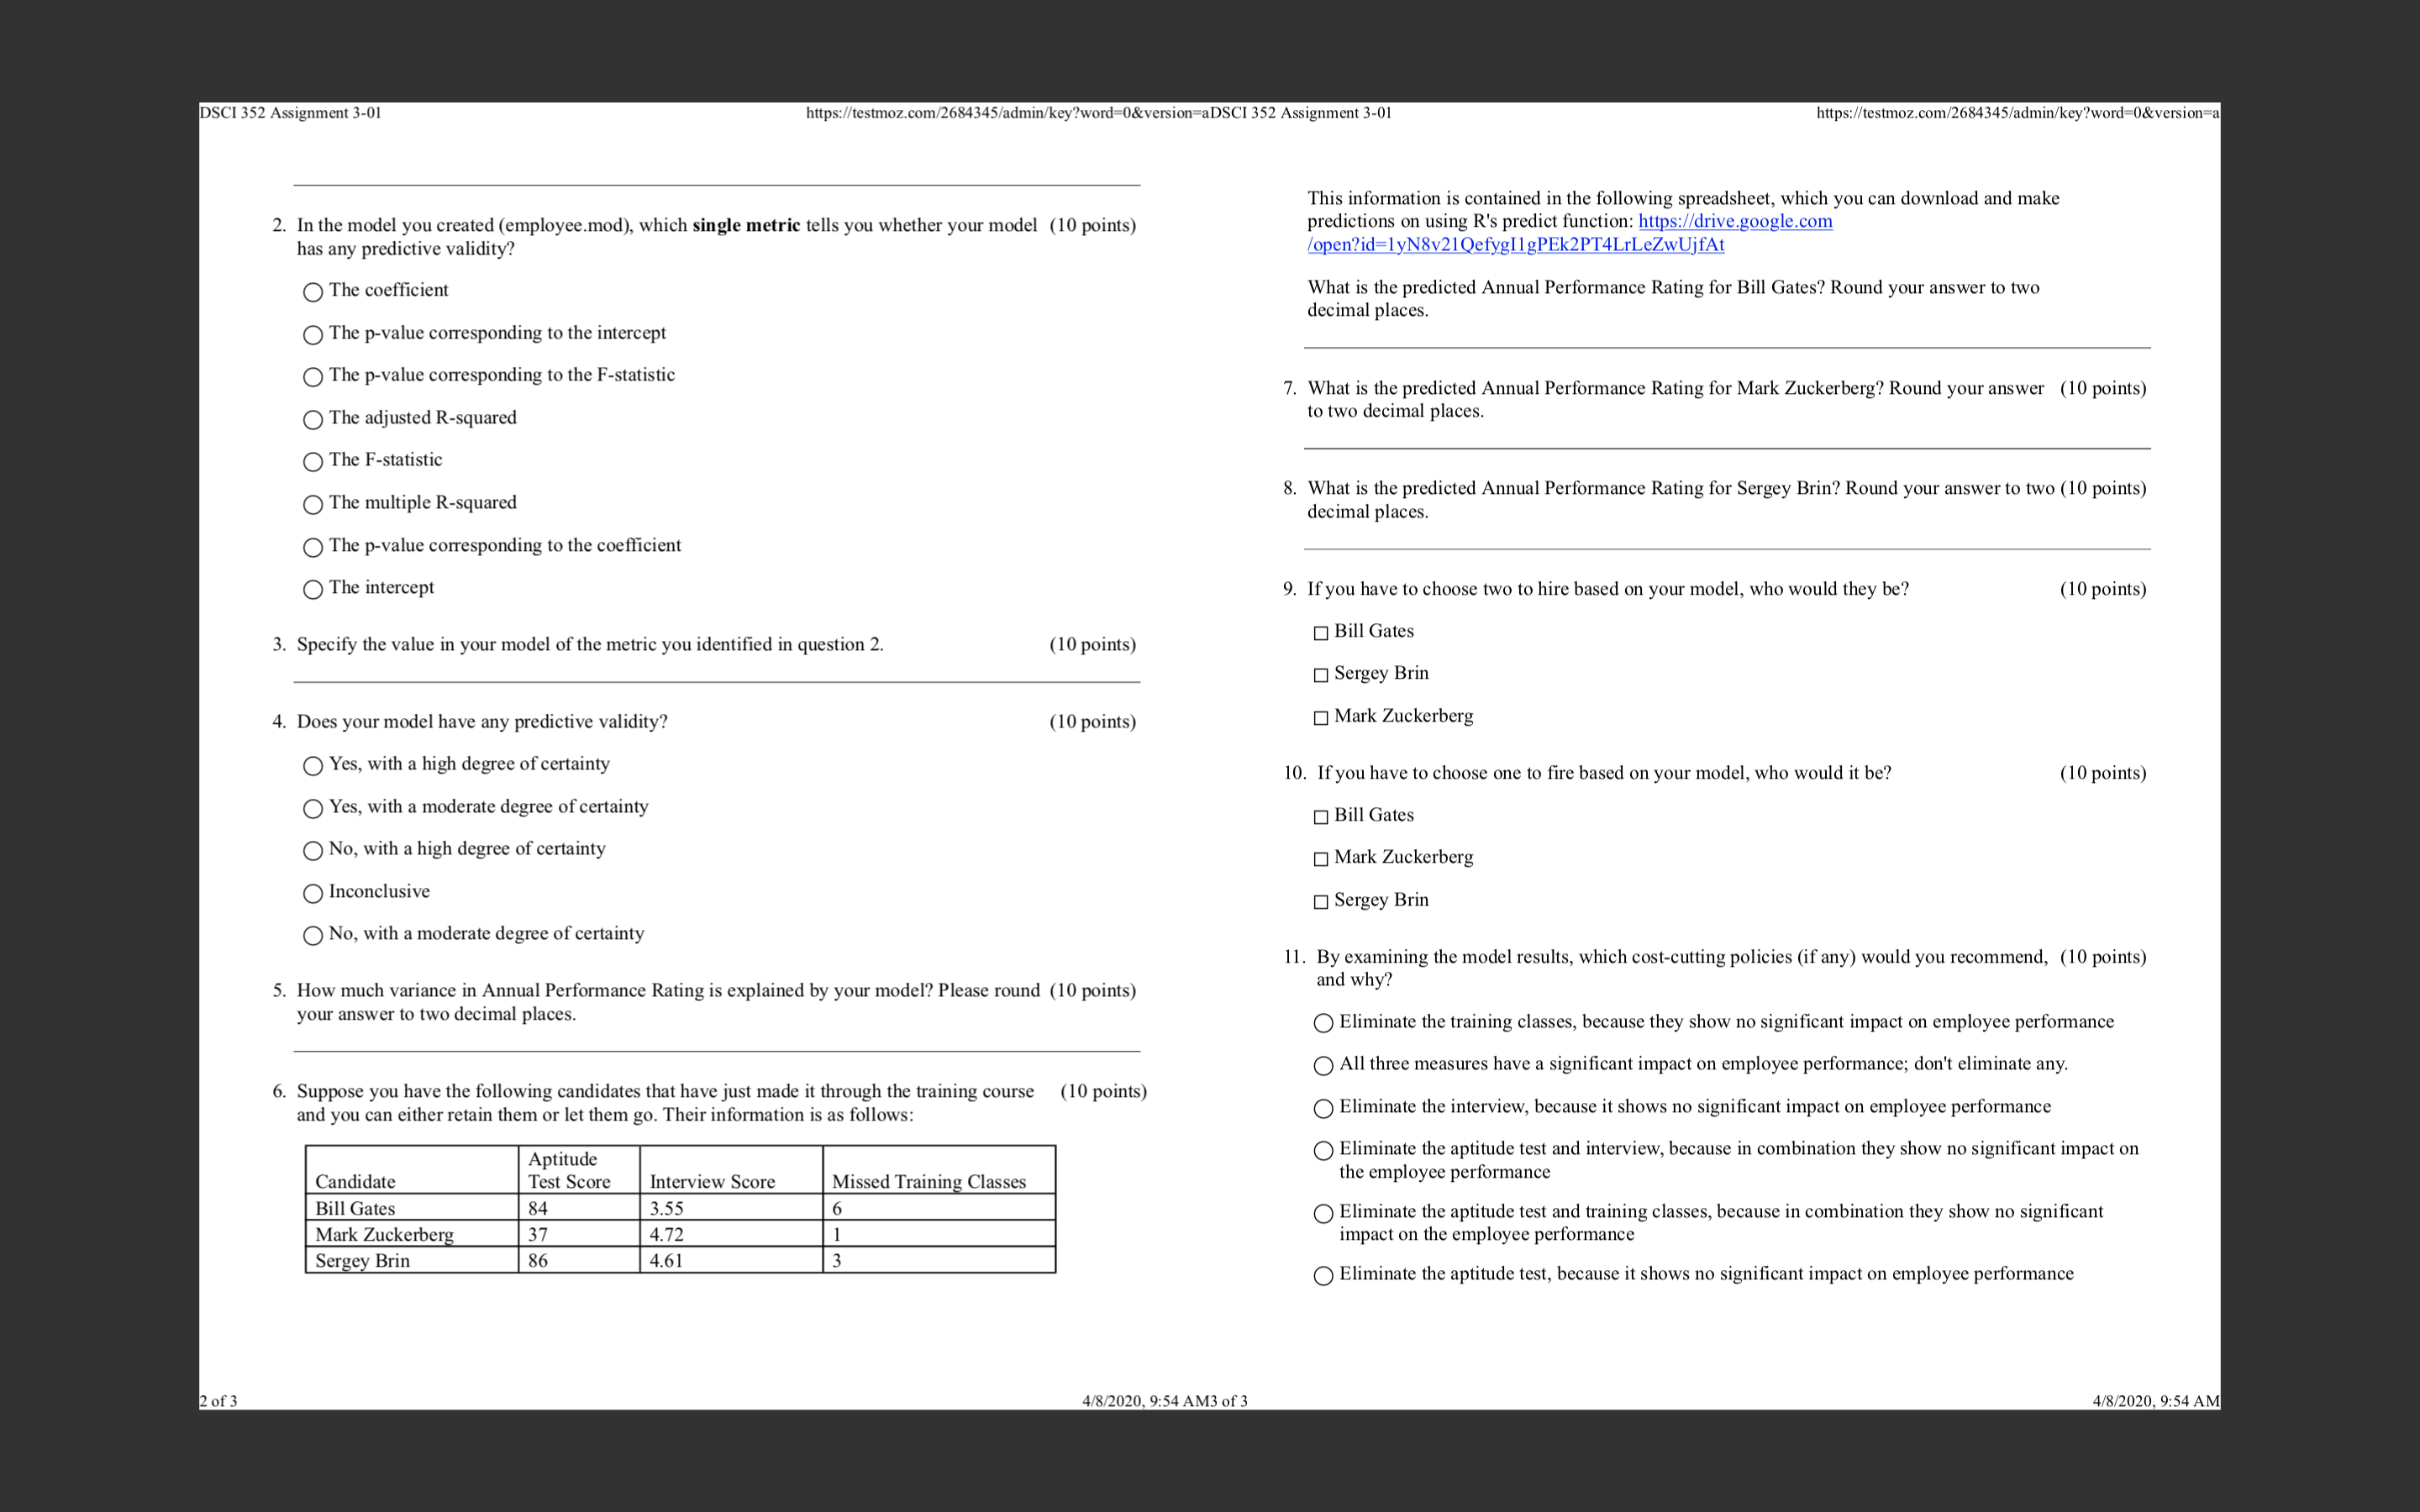The height and width of the screenshot is (1512, 2420).
Task: Choose "Yes, with a high degree of certainty"
Action: [313, 766]
